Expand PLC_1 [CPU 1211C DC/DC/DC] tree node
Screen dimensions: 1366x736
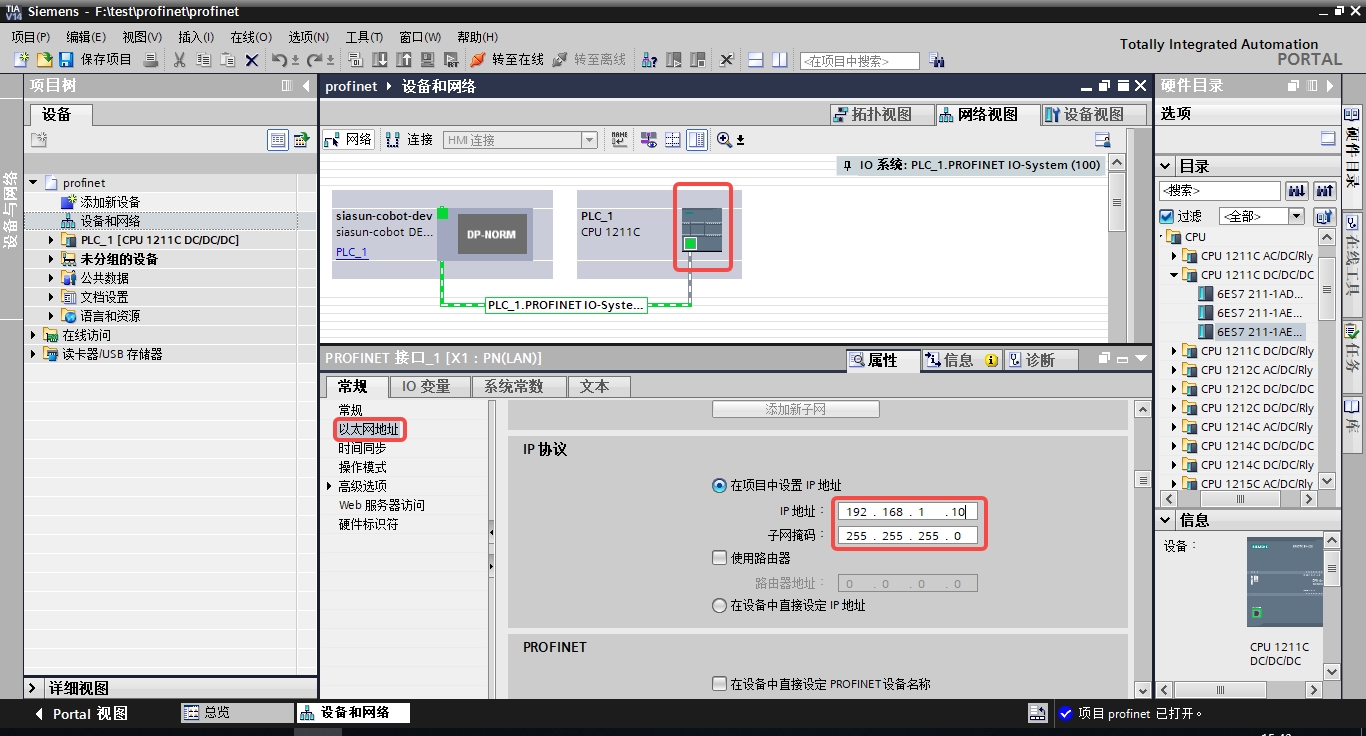click(52, 240)
